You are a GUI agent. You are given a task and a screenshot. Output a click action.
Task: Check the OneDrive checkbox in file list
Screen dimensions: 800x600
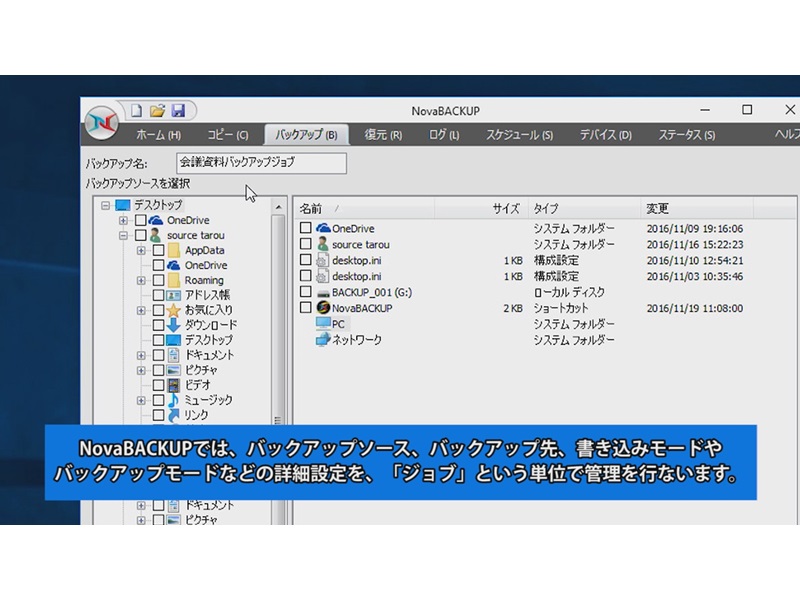306,228
